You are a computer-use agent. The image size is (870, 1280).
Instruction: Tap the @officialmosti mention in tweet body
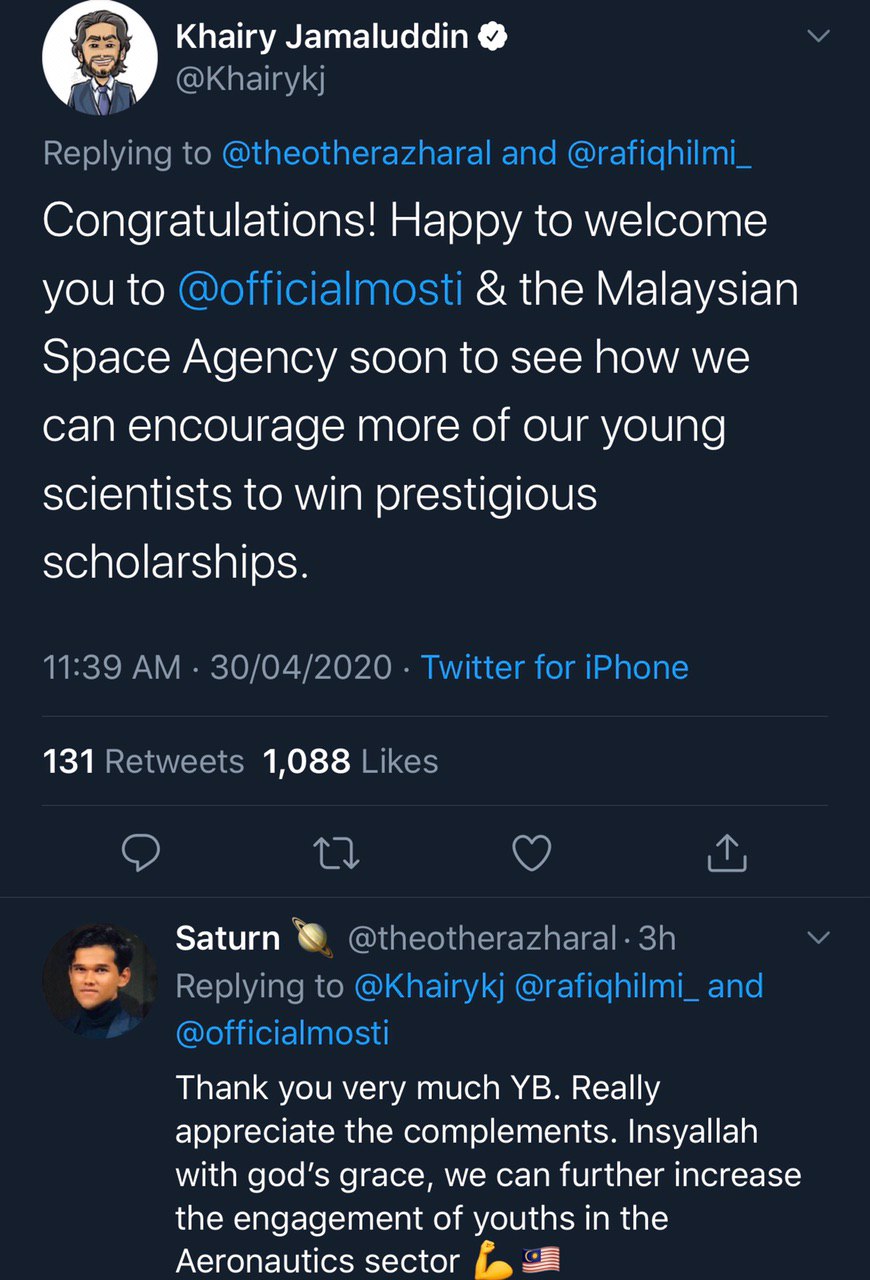tap(320, 289)
